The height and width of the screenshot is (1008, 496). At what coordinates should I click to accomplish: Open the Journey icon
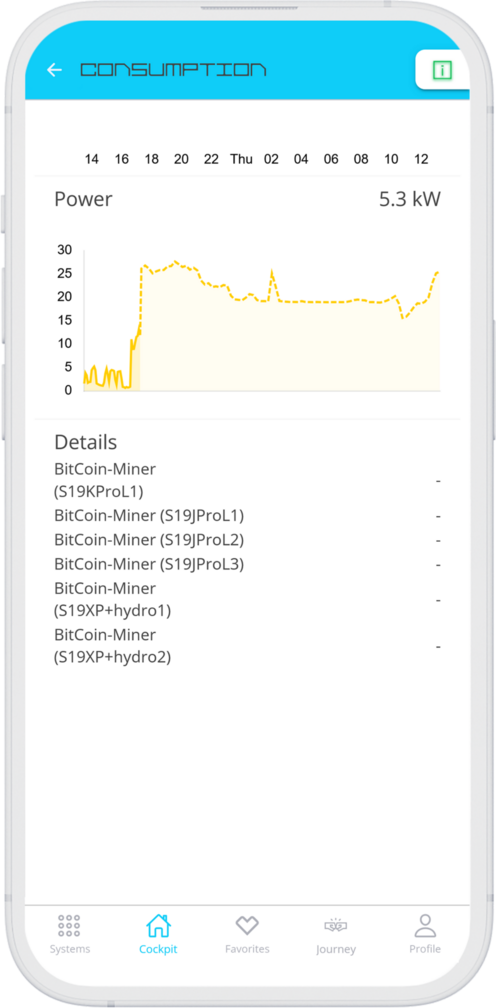(335, 926)
